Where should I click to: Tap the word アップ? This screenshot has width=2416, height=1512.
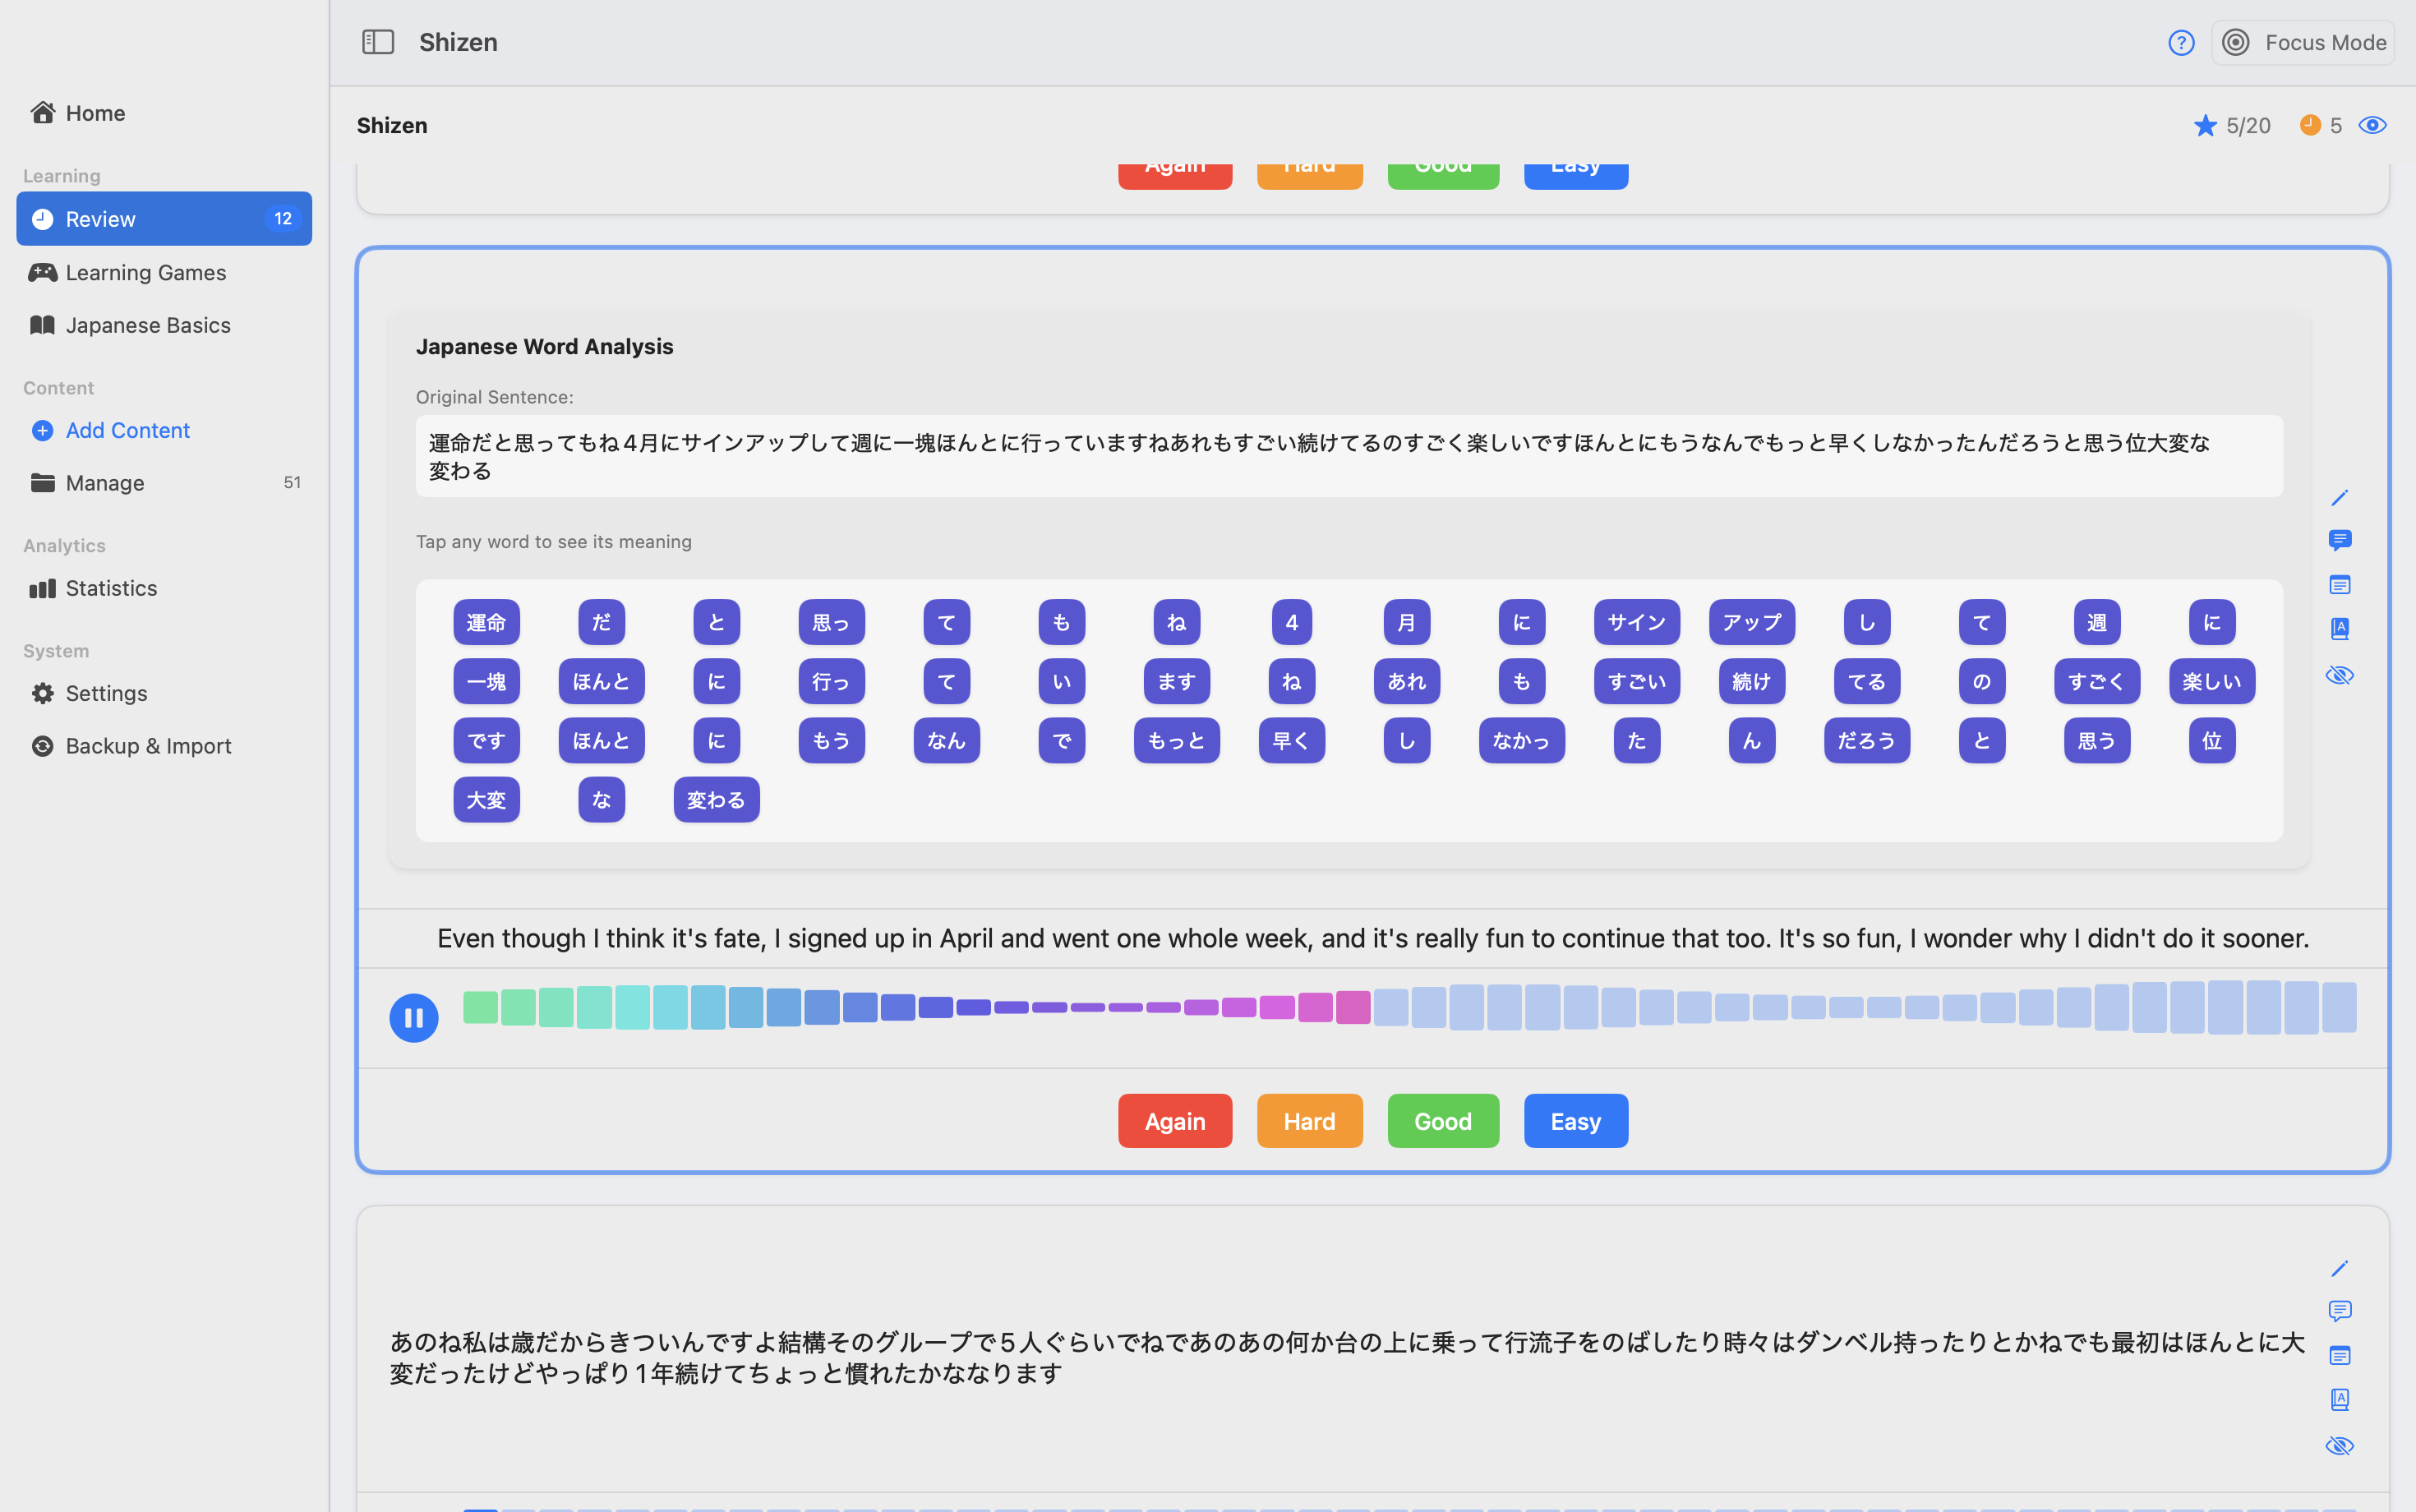[x=1752, y=622]
